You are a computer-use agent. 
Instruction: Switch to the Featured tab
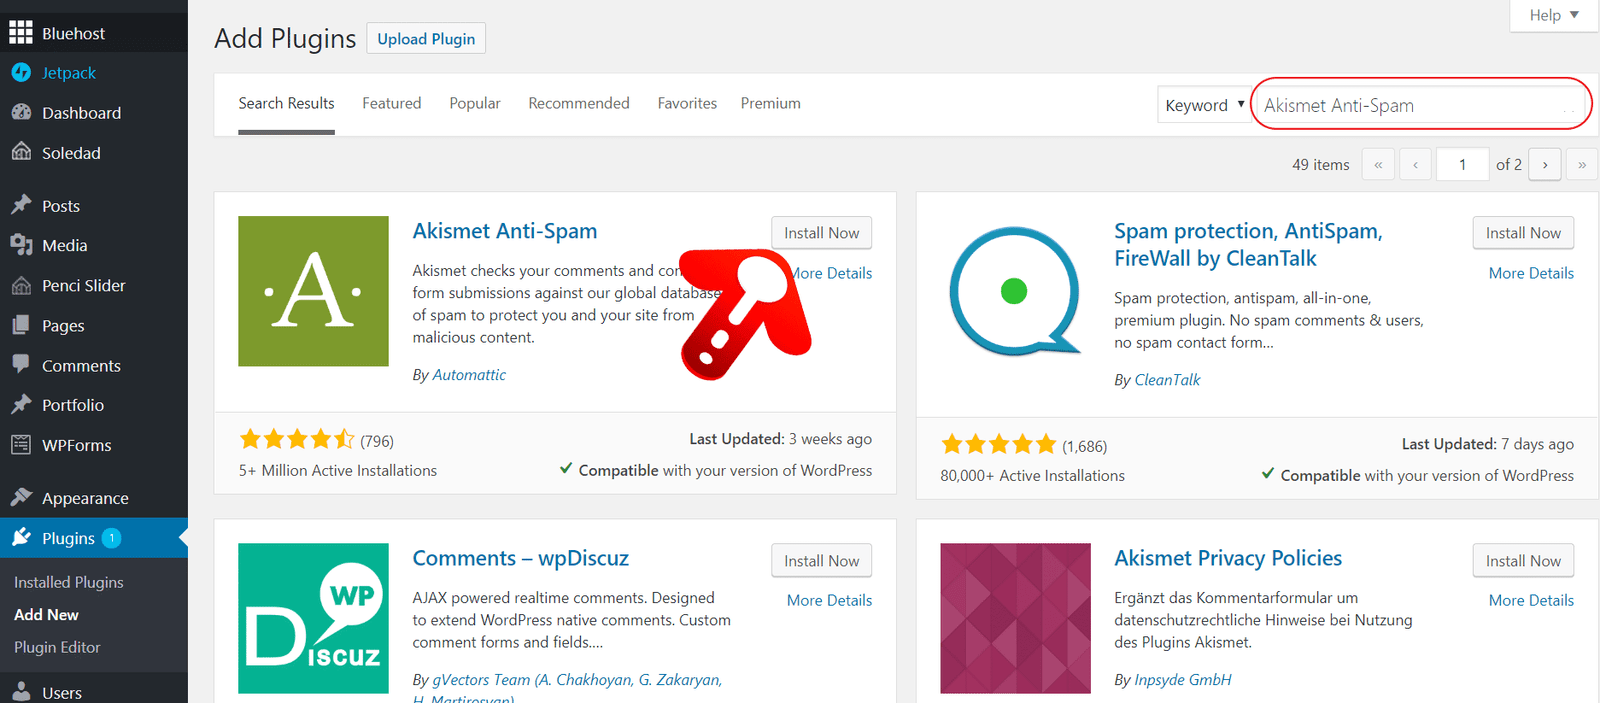pyautogui.click(x=392, y=103)
